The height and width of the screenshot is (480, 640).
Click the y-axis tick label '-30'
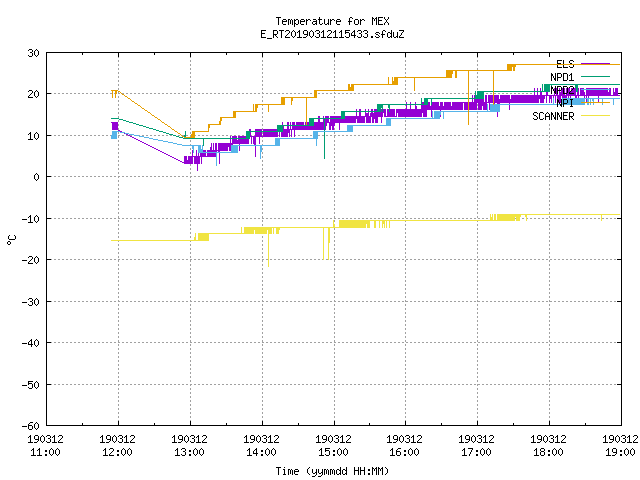tap(31, 302)
